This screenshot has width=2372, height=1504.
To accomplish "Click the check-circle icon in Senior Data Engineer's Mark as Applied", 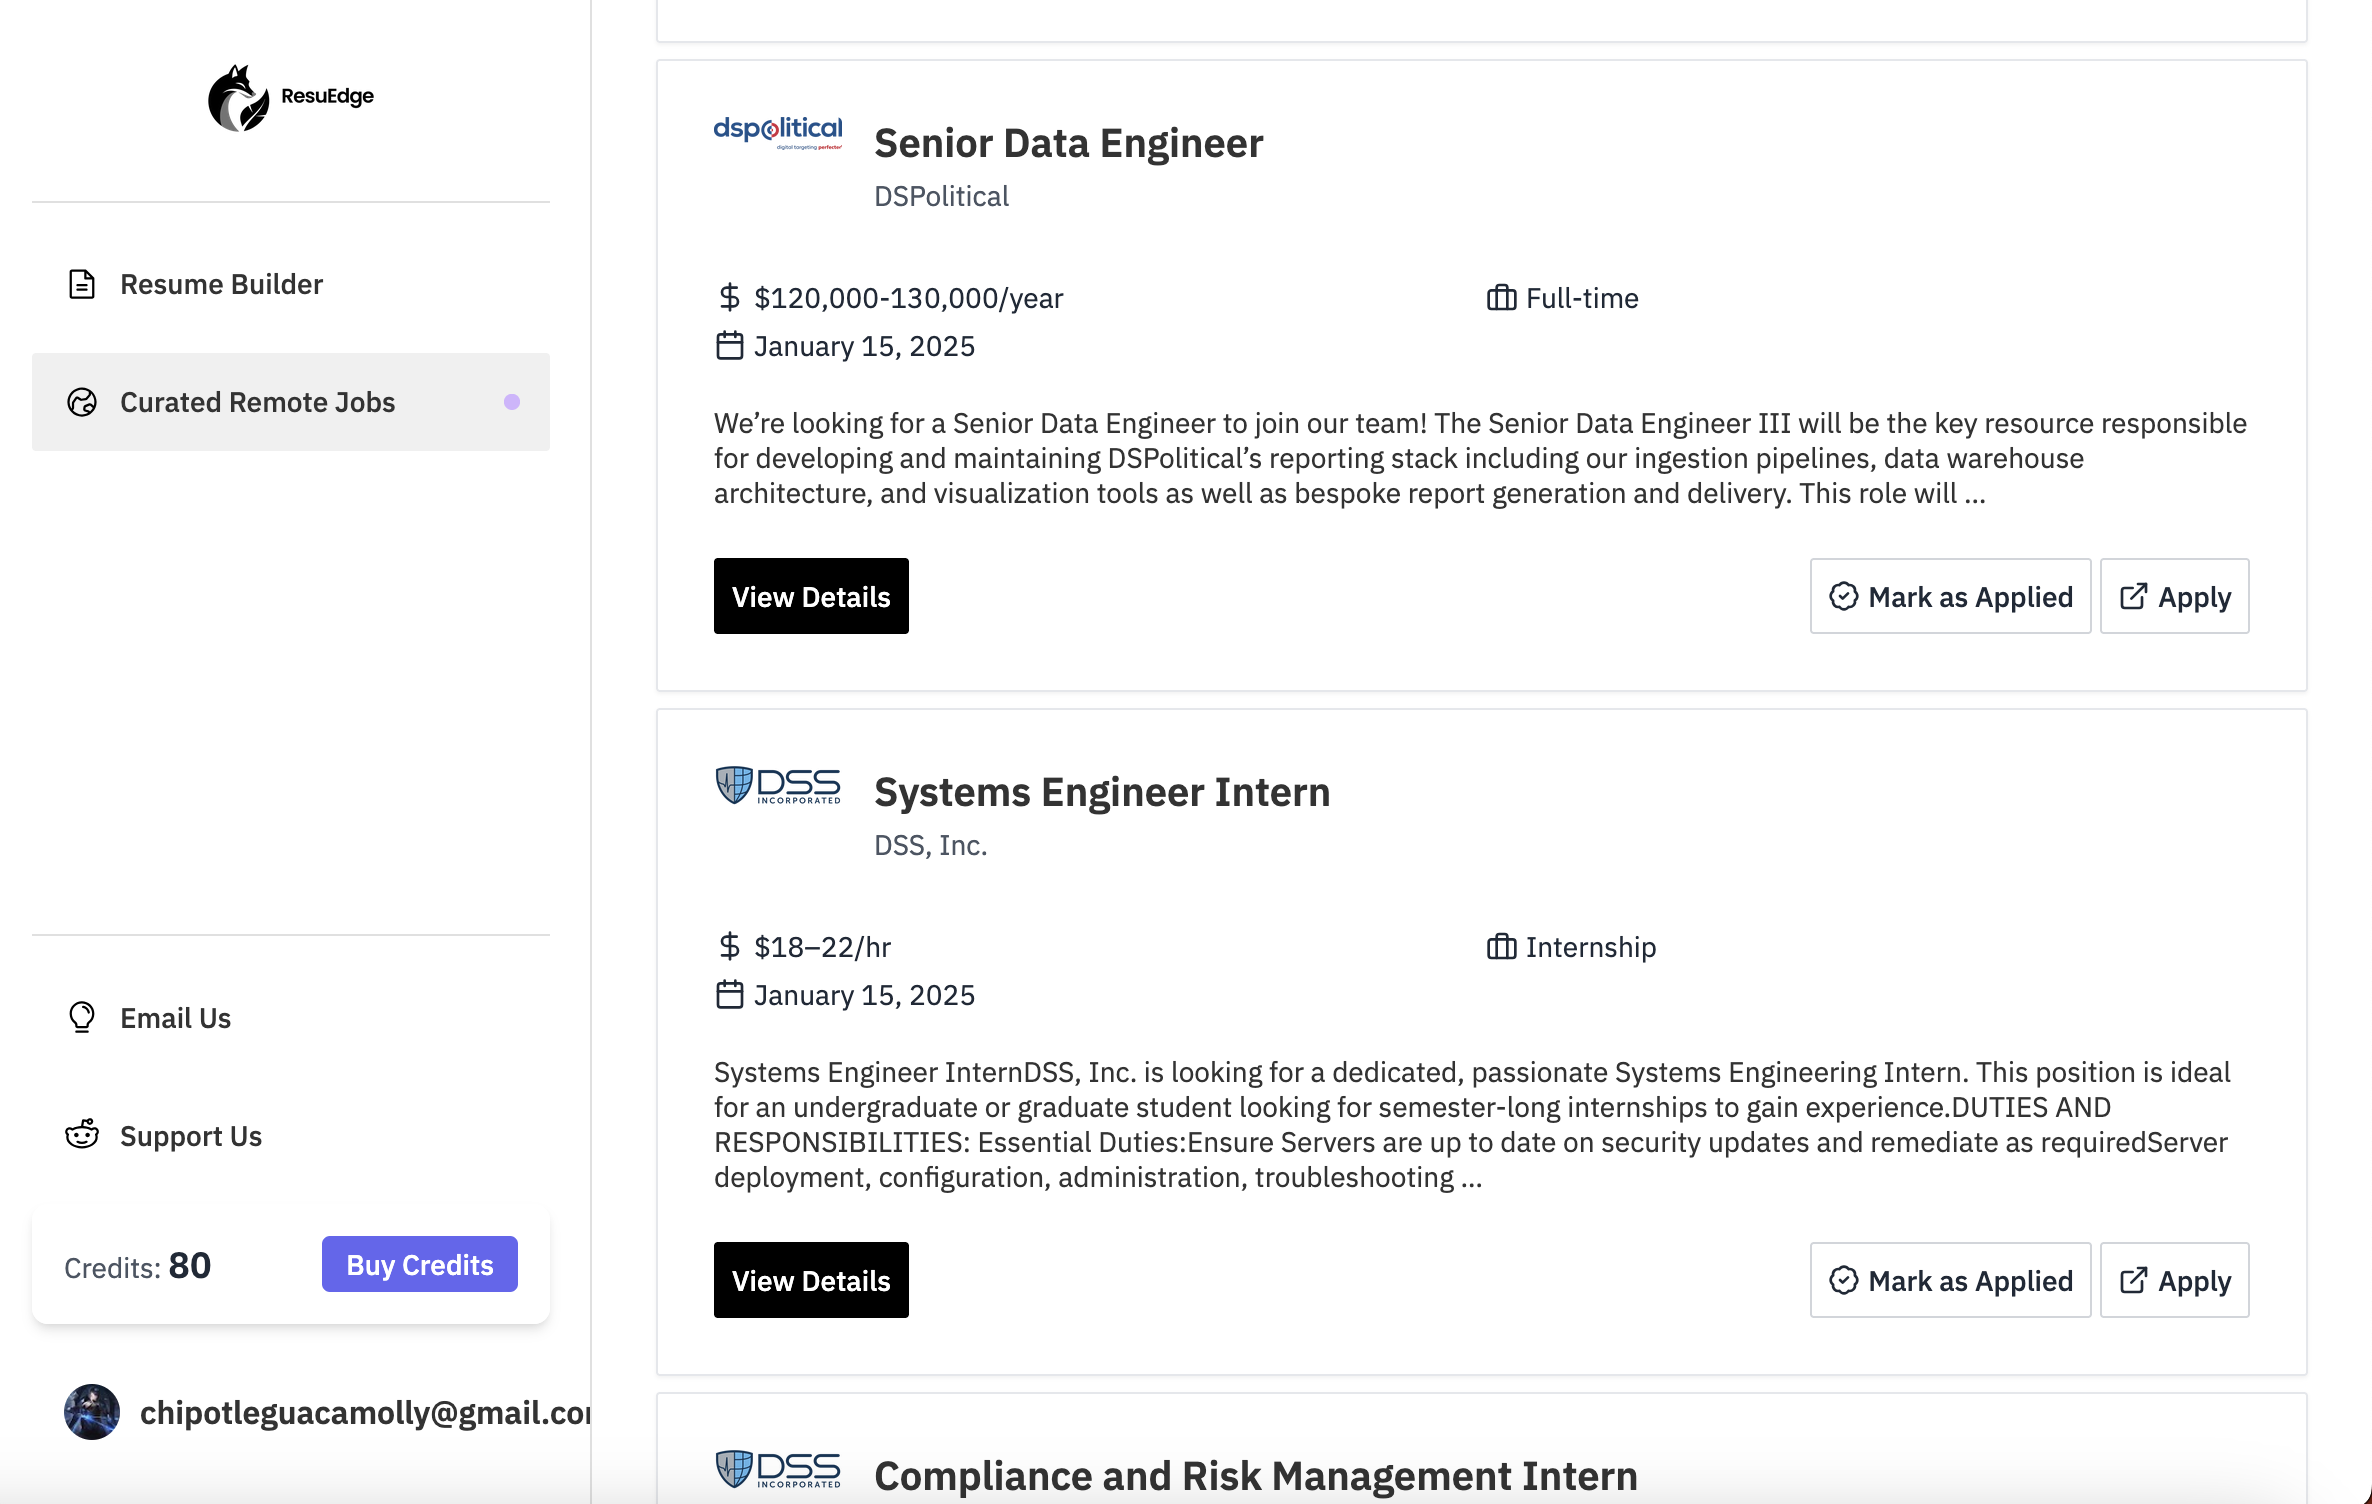I will pos(1844,596).
